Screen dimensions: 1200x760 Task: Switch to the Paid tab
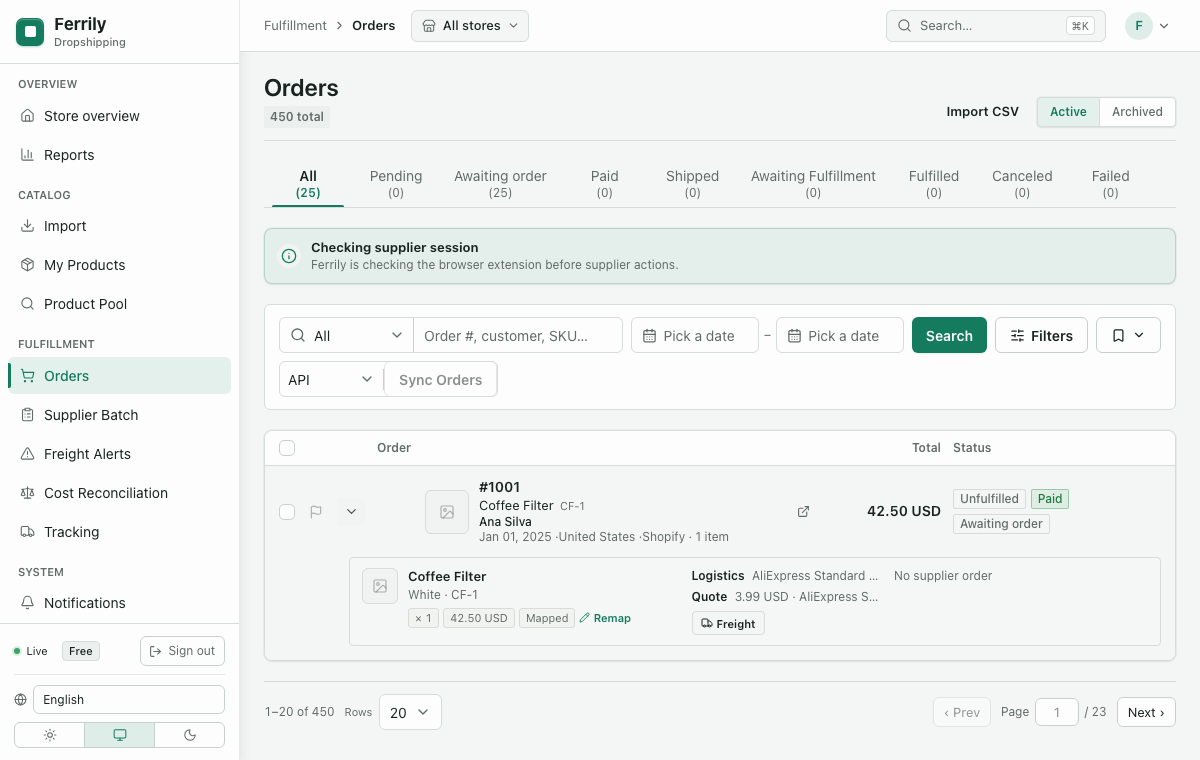click(605, 184)
